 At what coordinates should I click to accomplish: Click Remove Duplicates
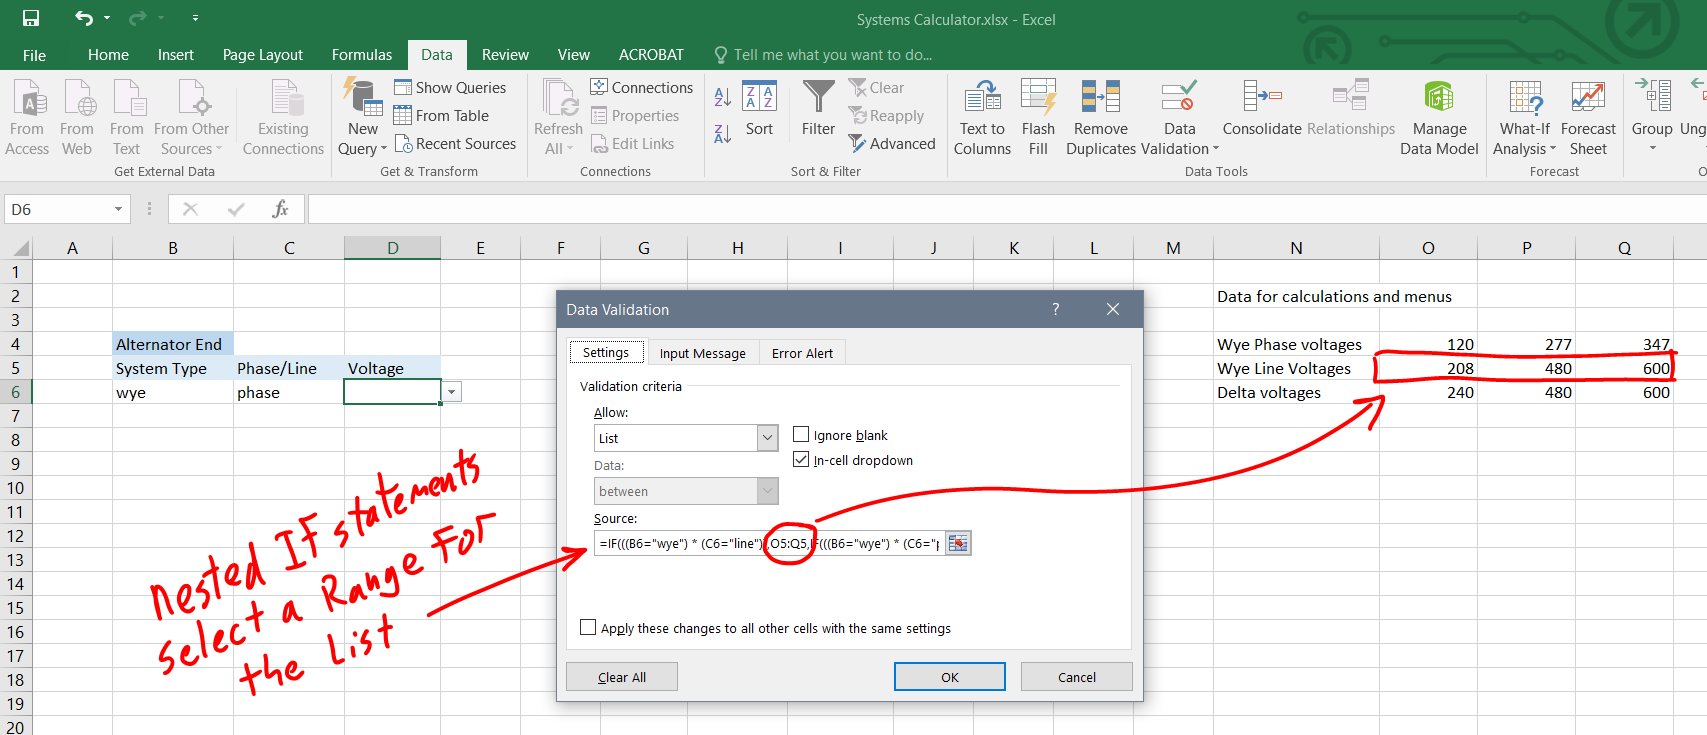pyautogui.click(x=1101, y=117)
